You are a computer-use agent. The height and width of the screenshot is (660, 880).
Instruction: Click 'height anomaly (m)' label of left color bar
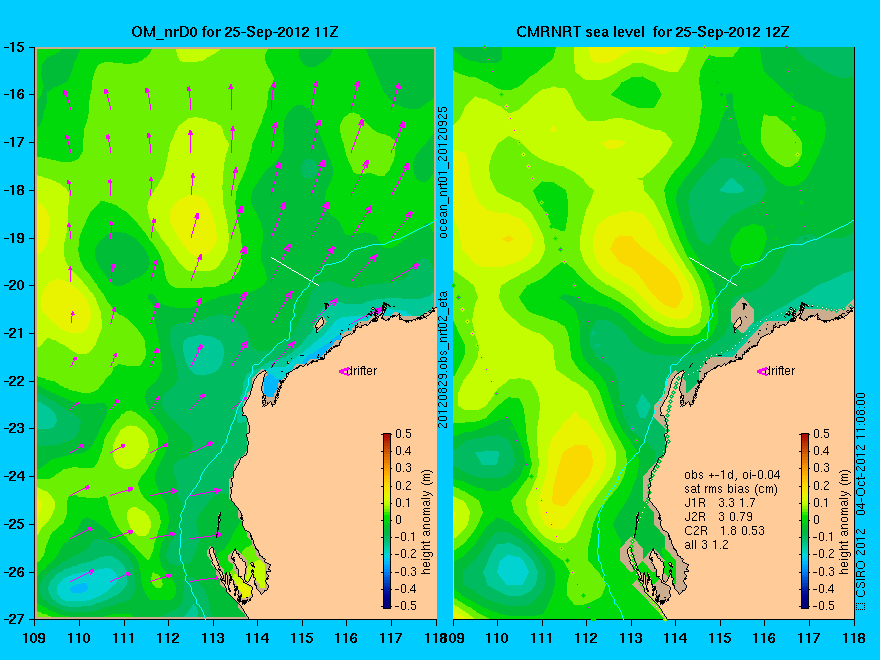coord(427,521)
